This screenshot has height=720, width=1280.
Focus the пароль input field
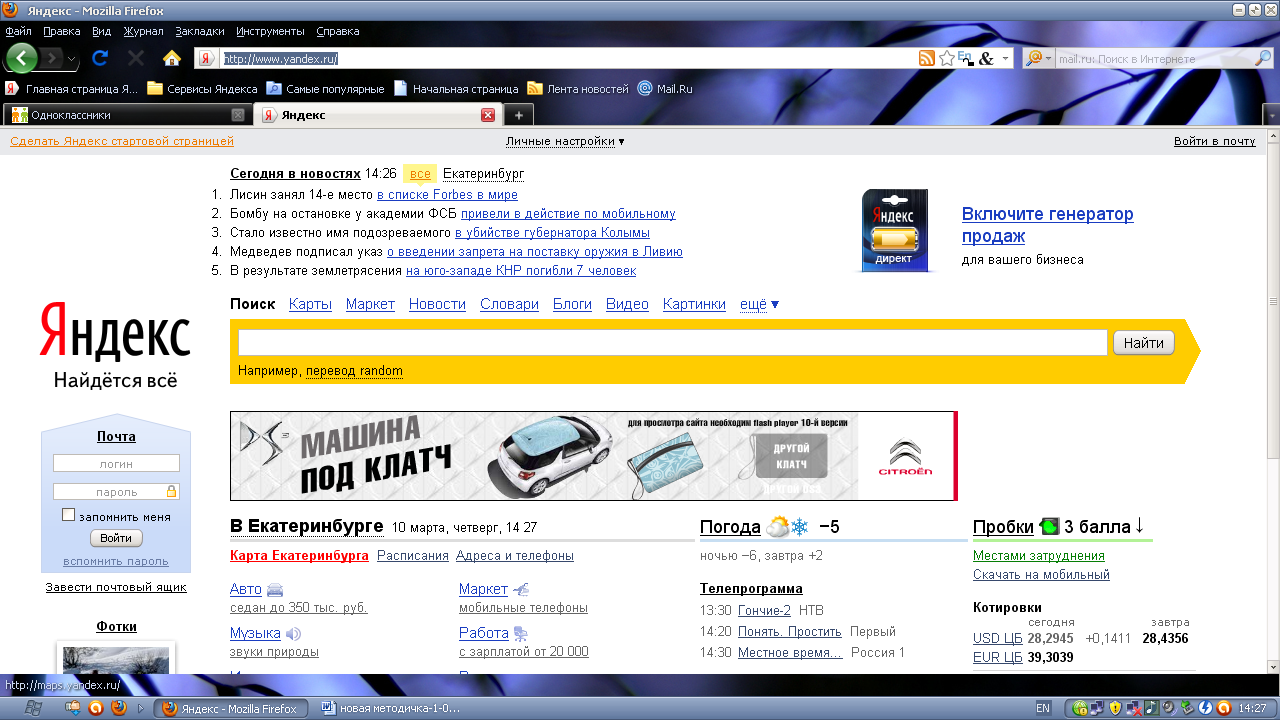(116, 492)
